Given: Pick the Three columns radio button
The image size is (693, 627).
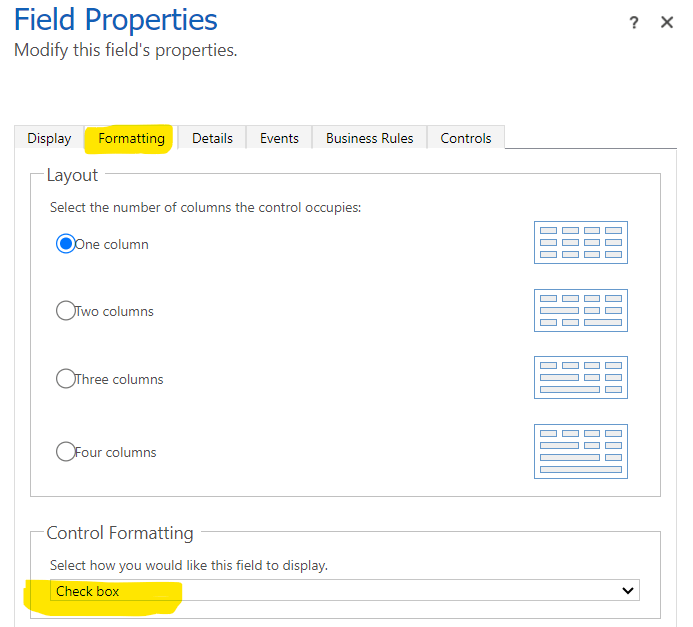Looking at the screenshot, I should (x=66, y=379).
